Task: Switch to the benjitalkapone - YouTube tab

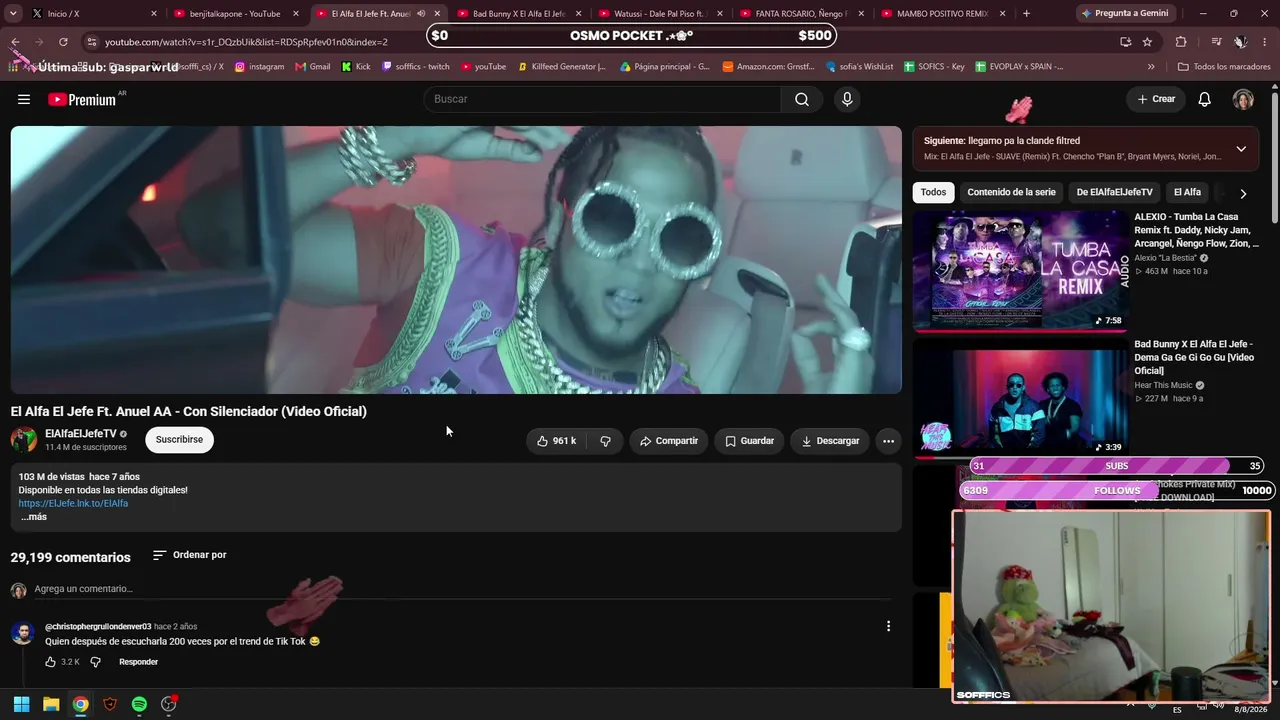Action: pos(237,14)
